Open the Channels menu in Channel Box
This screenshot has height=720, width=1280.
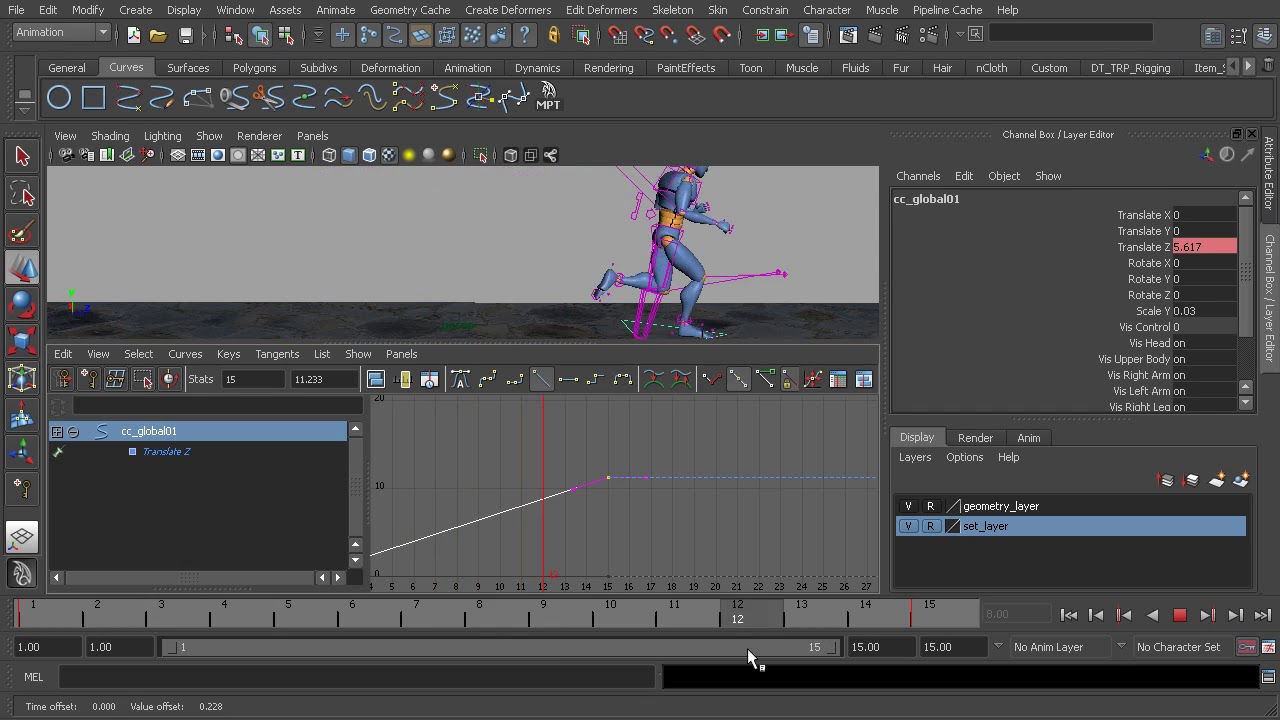pyautogui.click(x=918, y=176)
